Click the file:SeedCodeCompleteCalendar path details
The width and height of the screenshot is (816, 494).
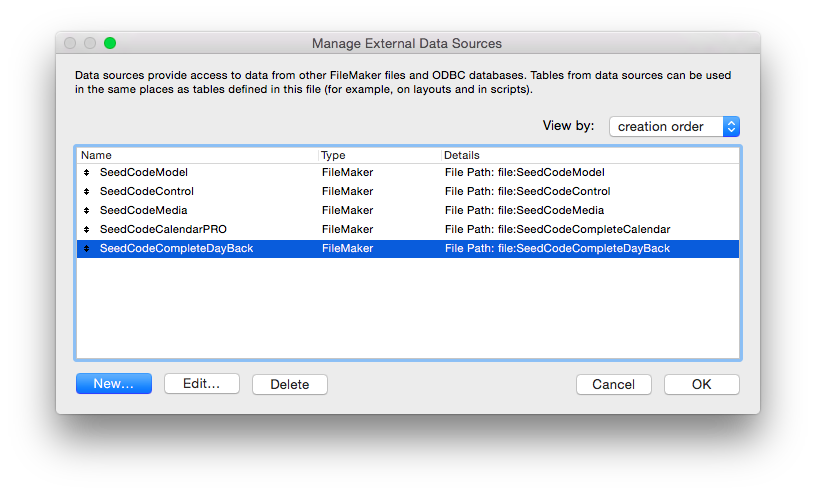(557, 229)
